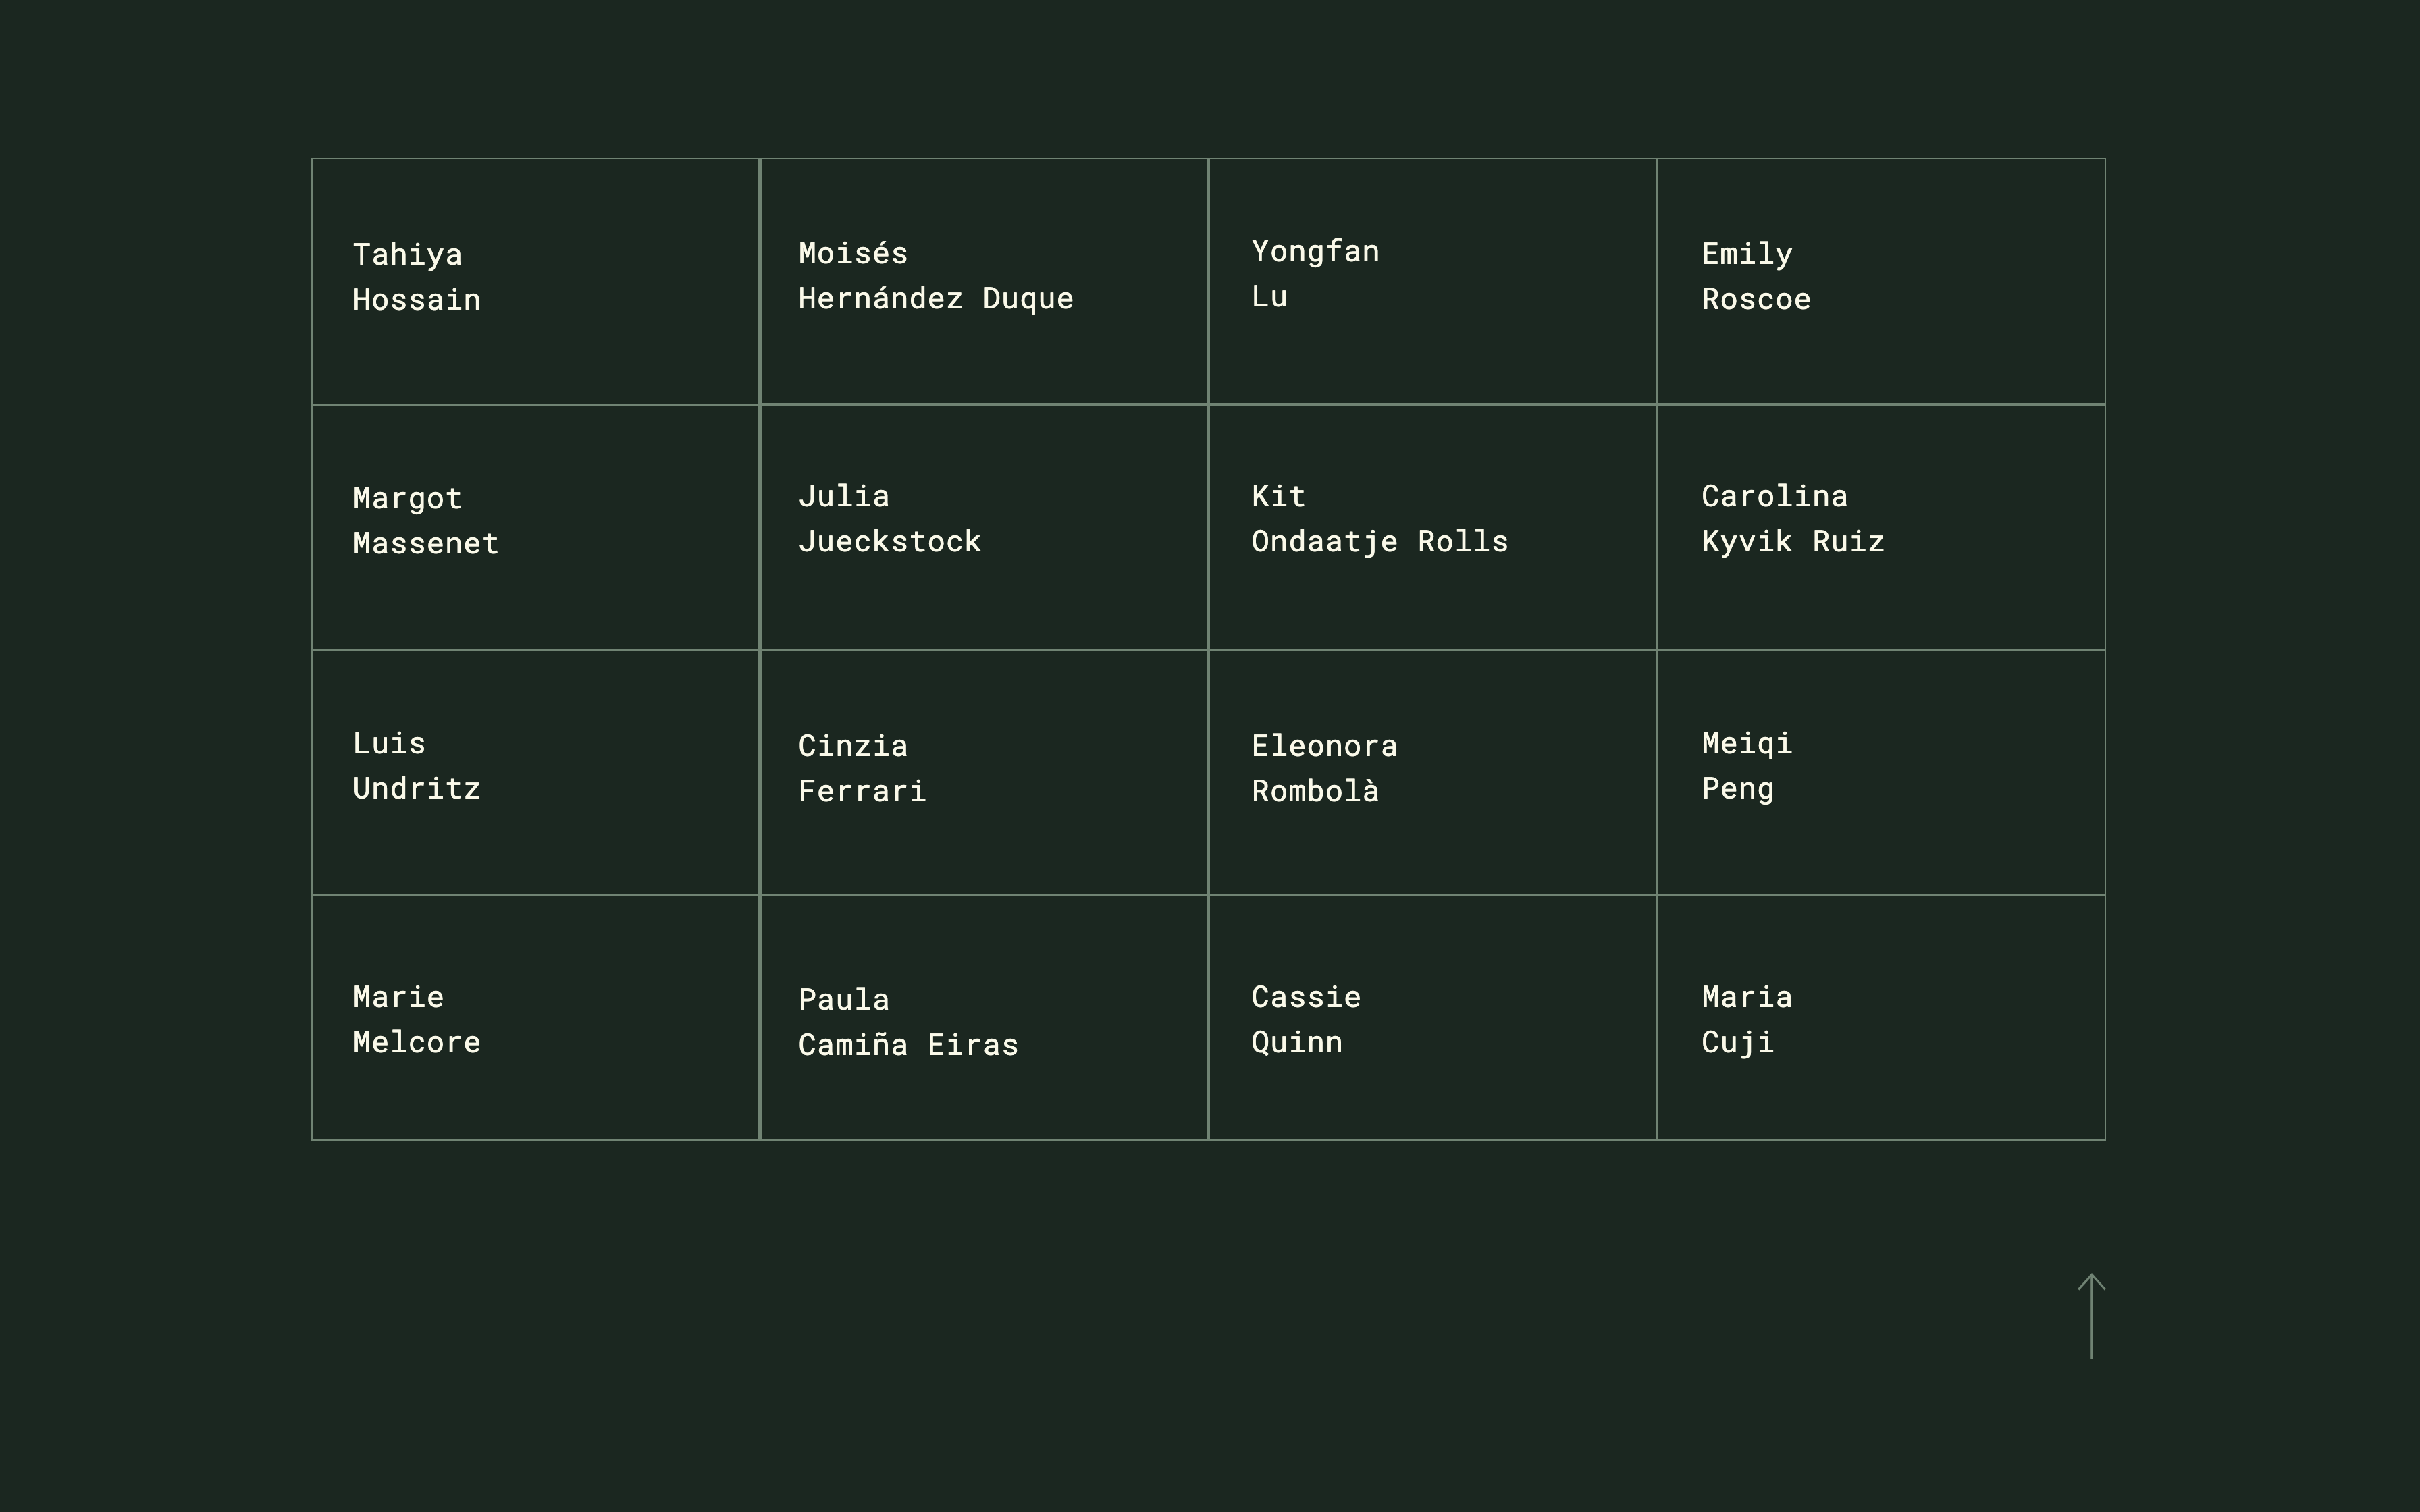Select the Luis Undritz name
This screenshot has height=1512, width=2420.
point(416,766)
